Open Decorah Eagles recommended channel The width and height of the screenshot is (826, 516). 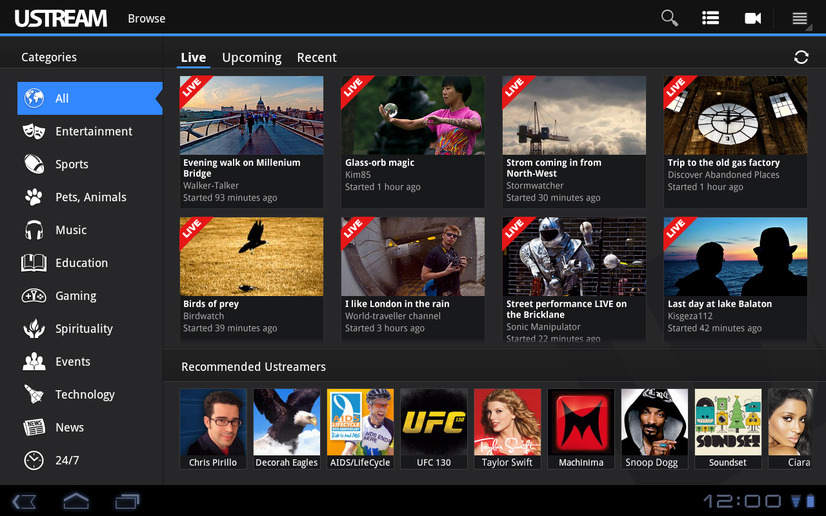pos(287,429)
